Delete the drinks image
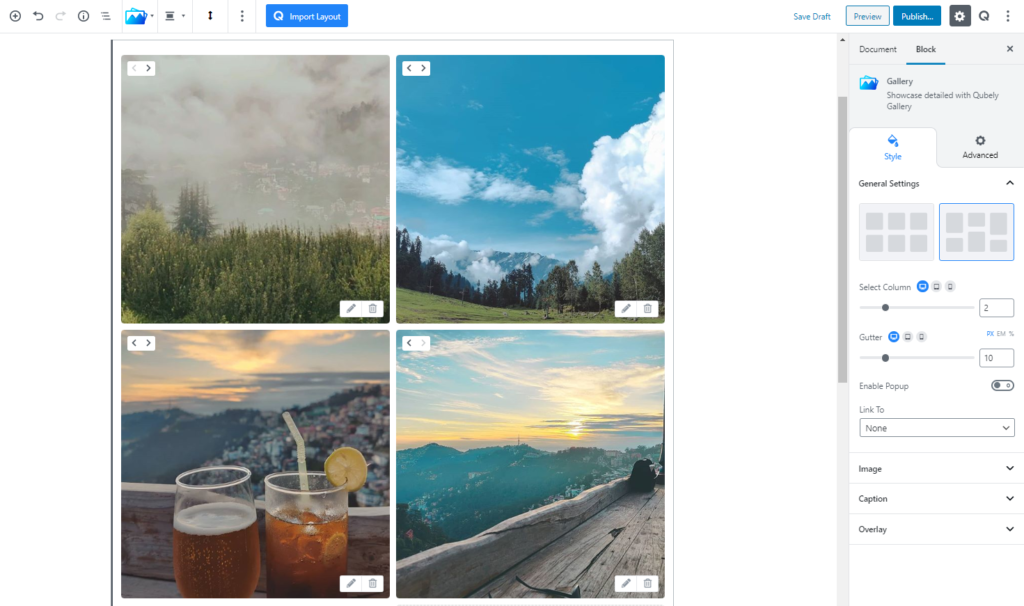 tap(373, 583)
